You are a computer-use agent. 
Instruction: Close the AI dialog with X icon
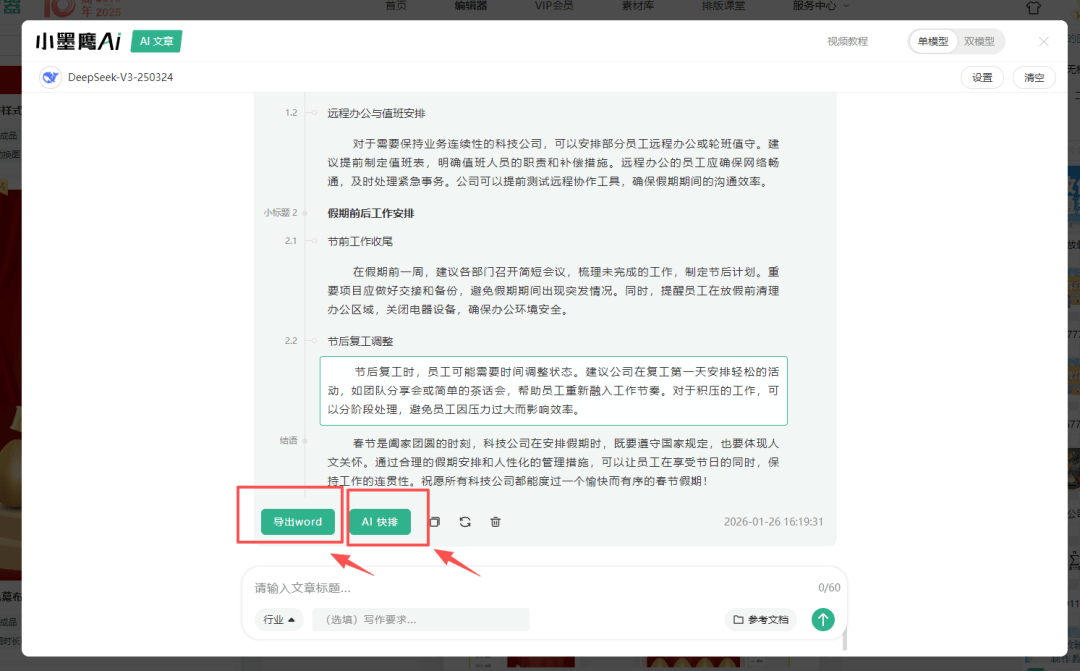(1044, 41)
